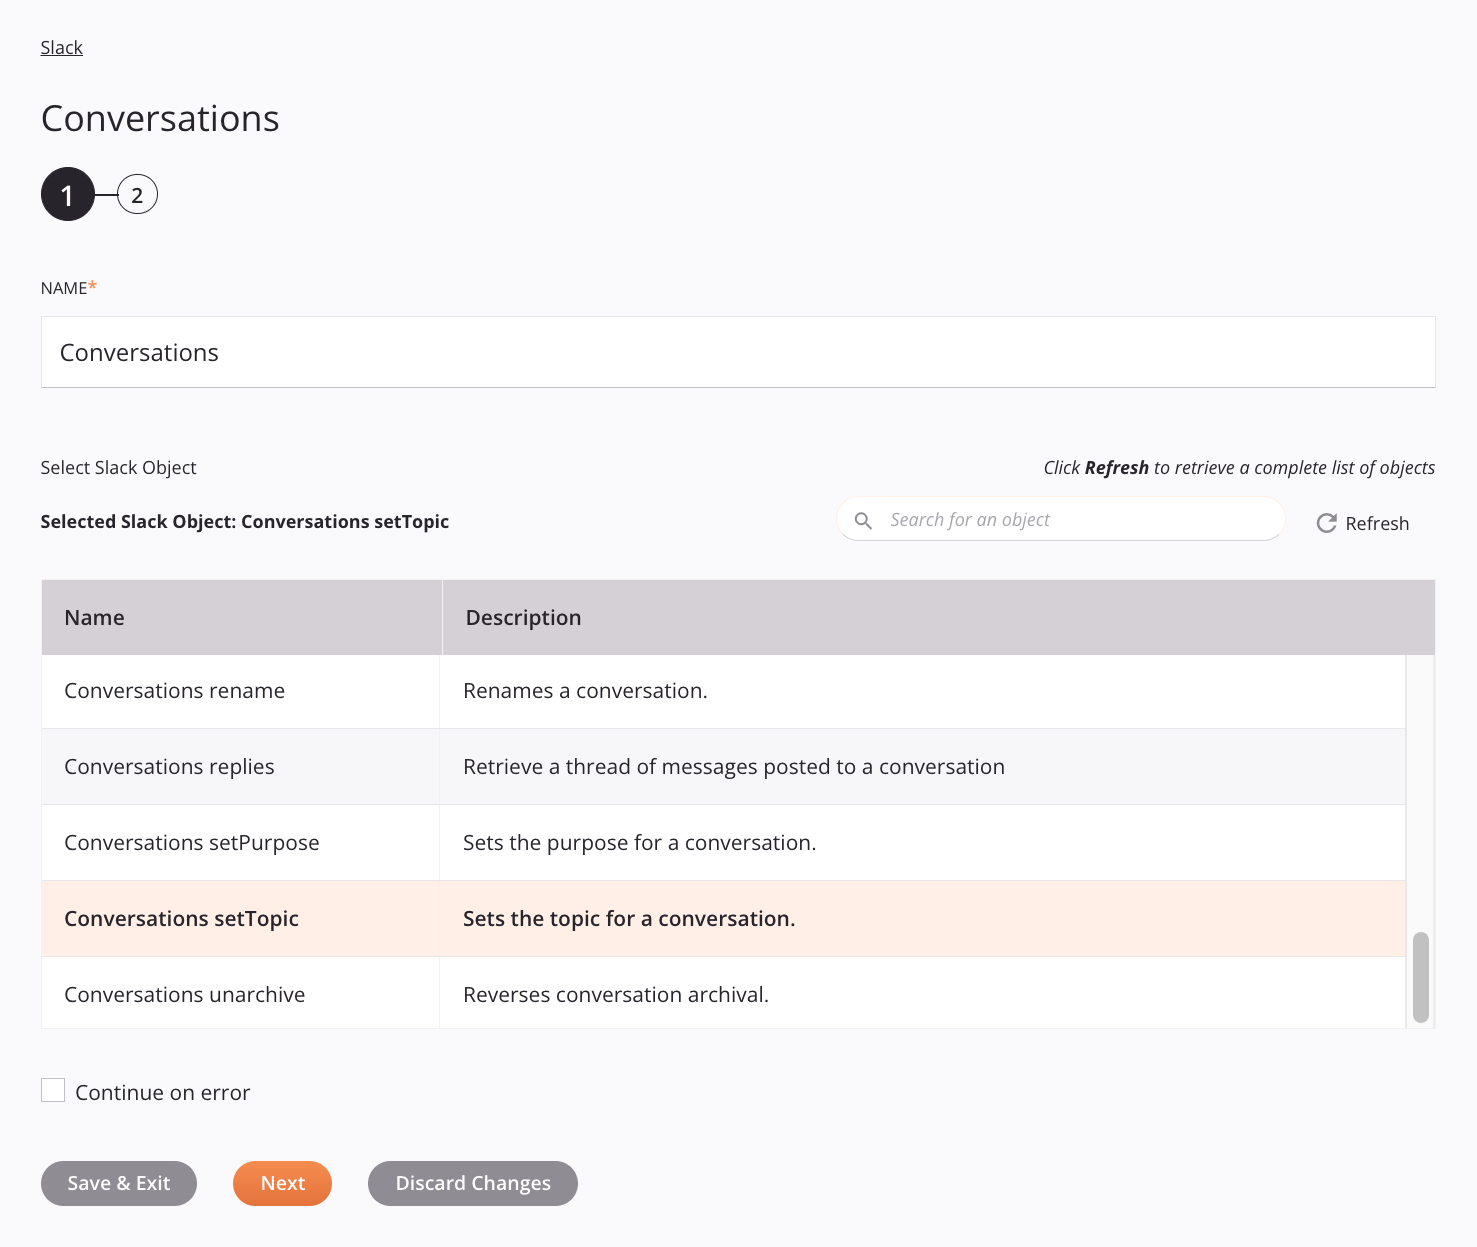
Task: Enable the Continue on error checkbox
Action: tap(53, 1090)
